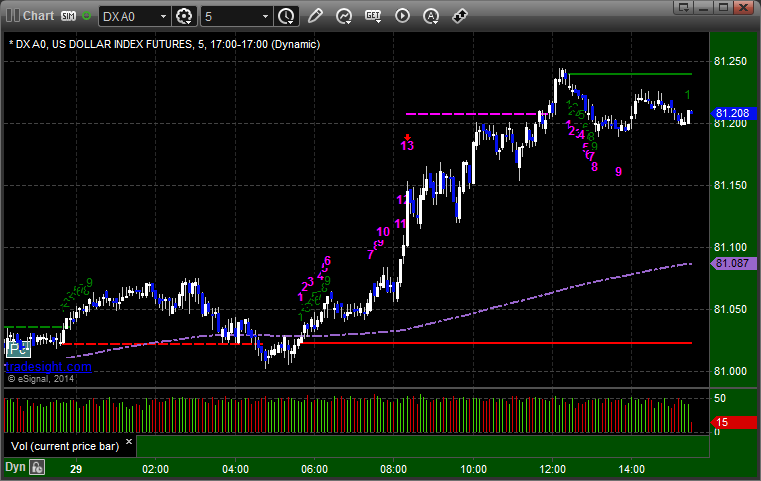Click the 08:00 time axis label

pyautogui.click(x=394, y=469)
